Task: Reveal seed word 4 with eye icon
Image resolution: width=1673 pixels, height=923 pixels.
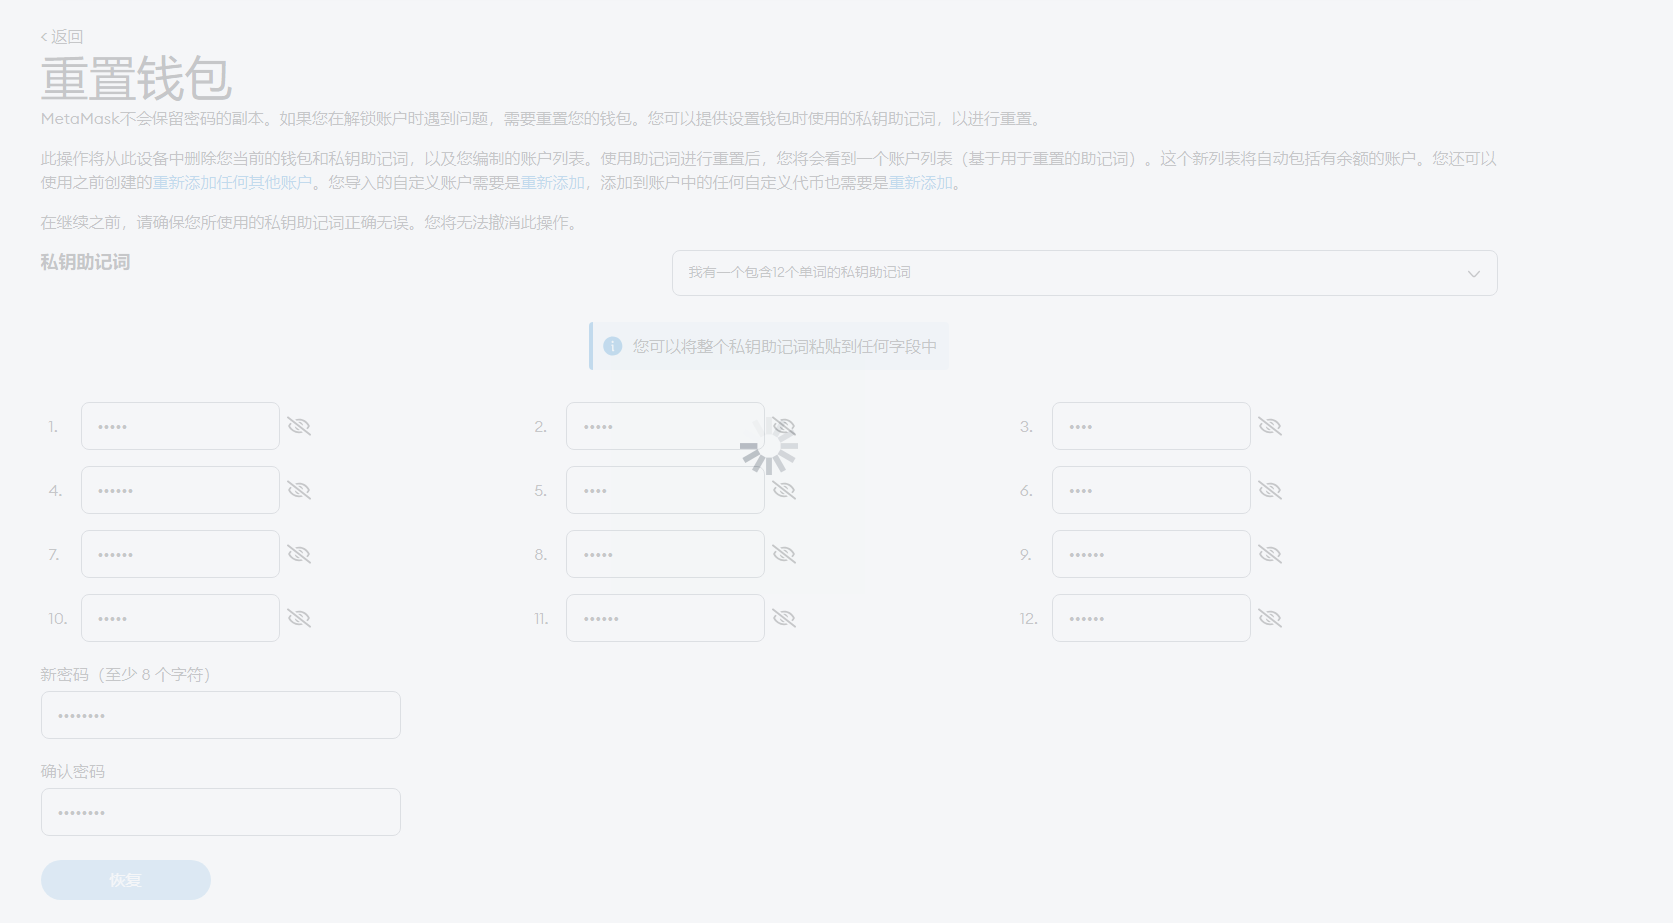Action: [x=299, y=491]
